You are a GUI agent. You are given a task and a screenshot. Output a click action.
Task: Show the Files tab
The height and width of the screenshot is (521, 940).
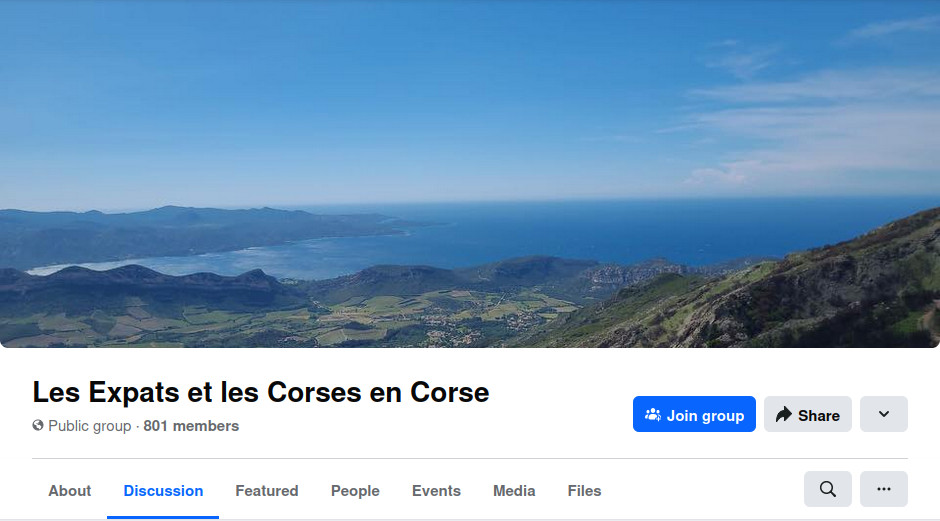point(584,490)
